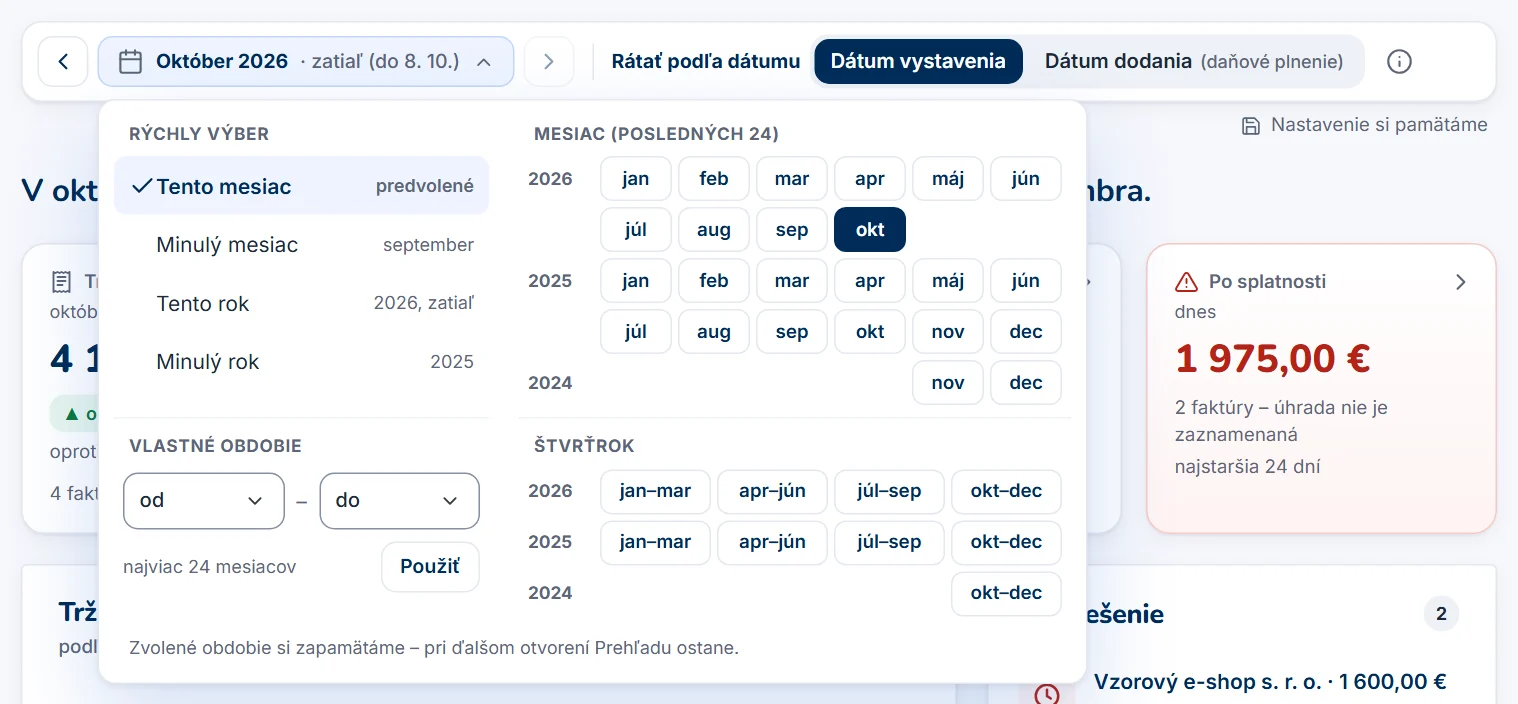Pick máj 2025 month

(948, 281)
